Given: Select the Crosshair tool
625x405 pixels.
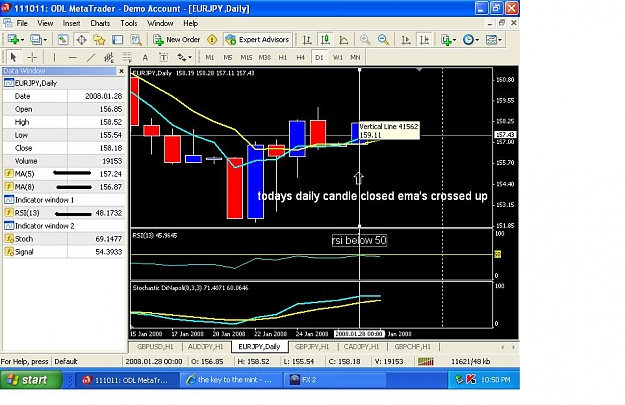Looking at the screenshot, I should (x=32, y=57).
